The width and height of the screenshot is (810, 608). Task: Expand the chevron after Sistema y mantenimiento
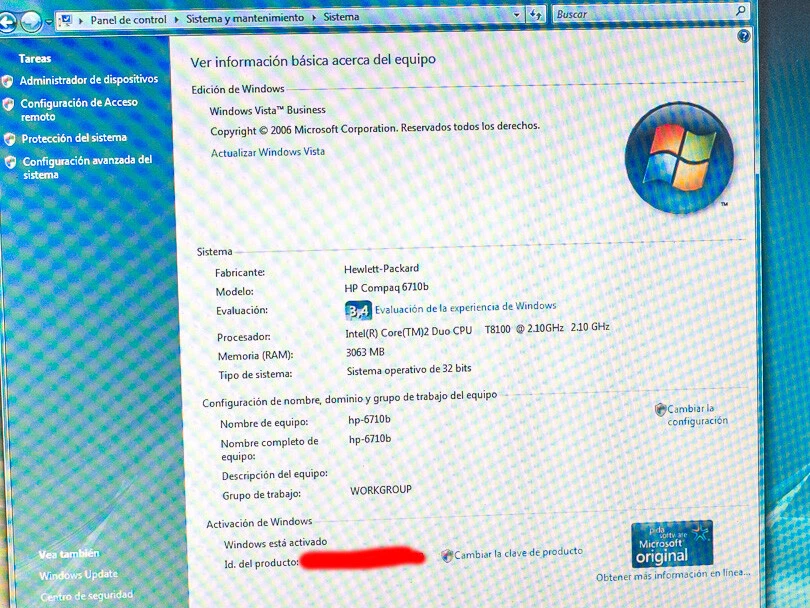click(x=314, y=18)
